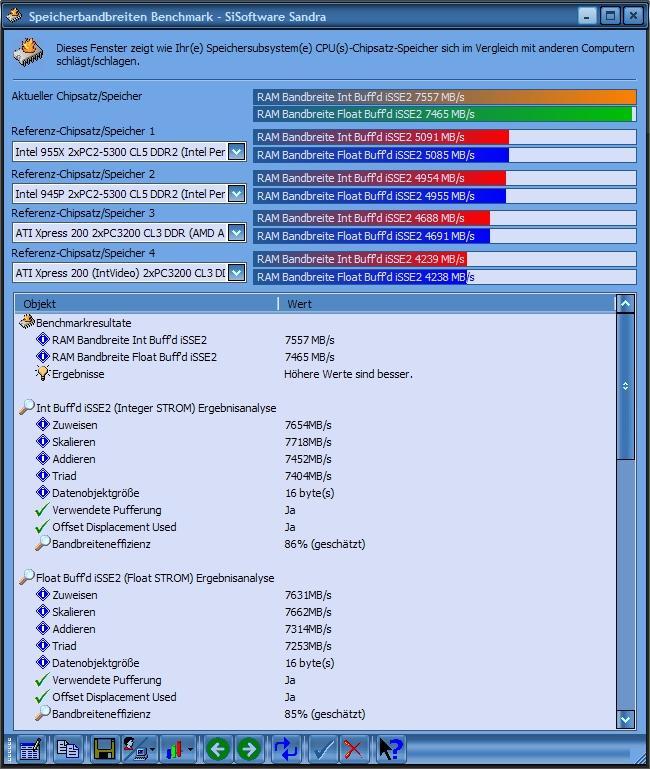
Task: Click the options table-edit toolbar icon
Action: tap(30, 749)
